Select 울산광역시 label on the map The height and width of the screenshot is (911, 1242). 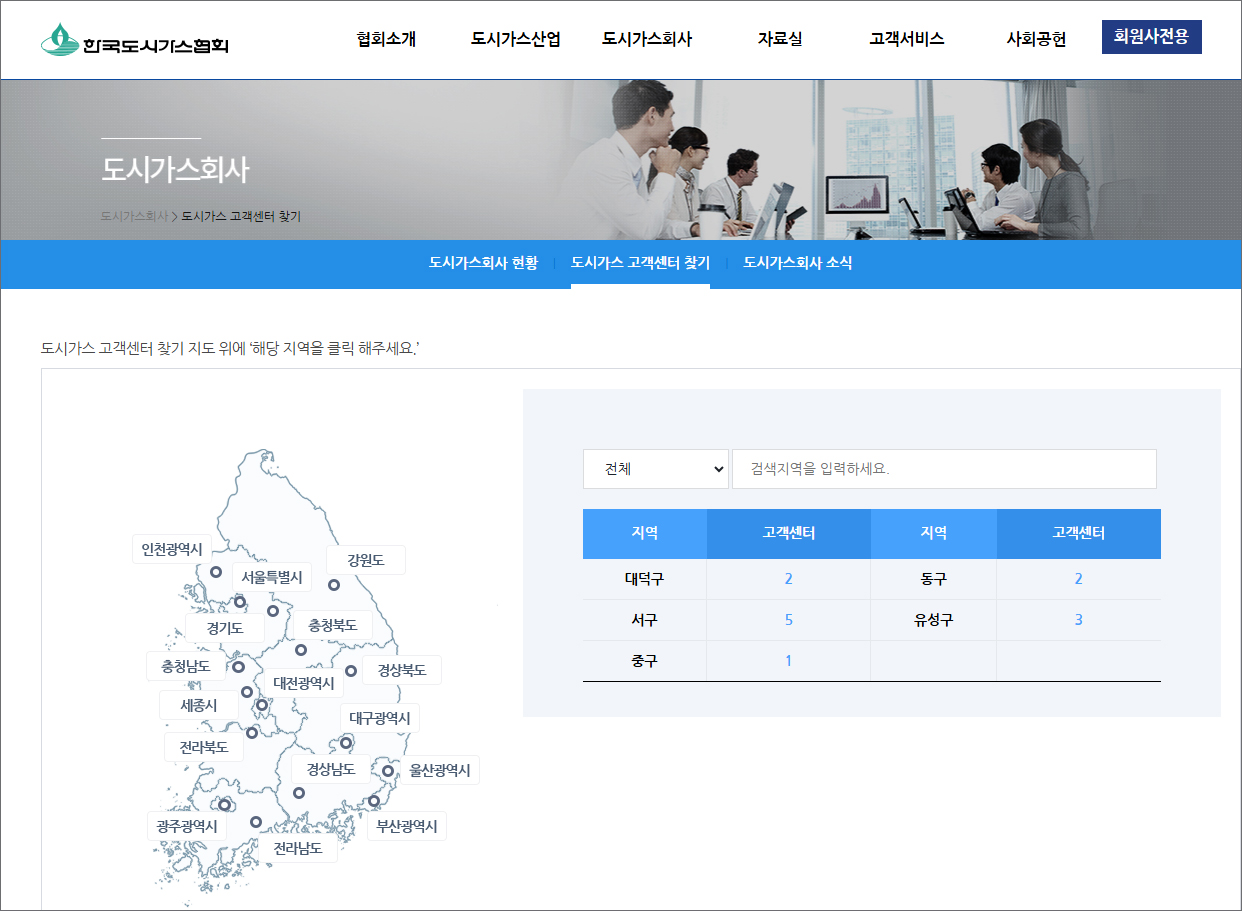pyautogui.click(x=440, y=770)
